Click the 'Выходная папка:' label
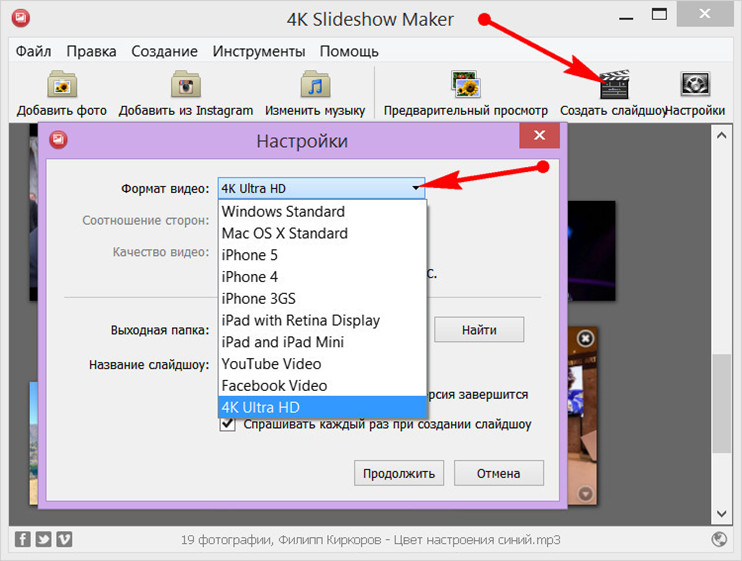Screen dimensions: 742x561 pos(160,330)
